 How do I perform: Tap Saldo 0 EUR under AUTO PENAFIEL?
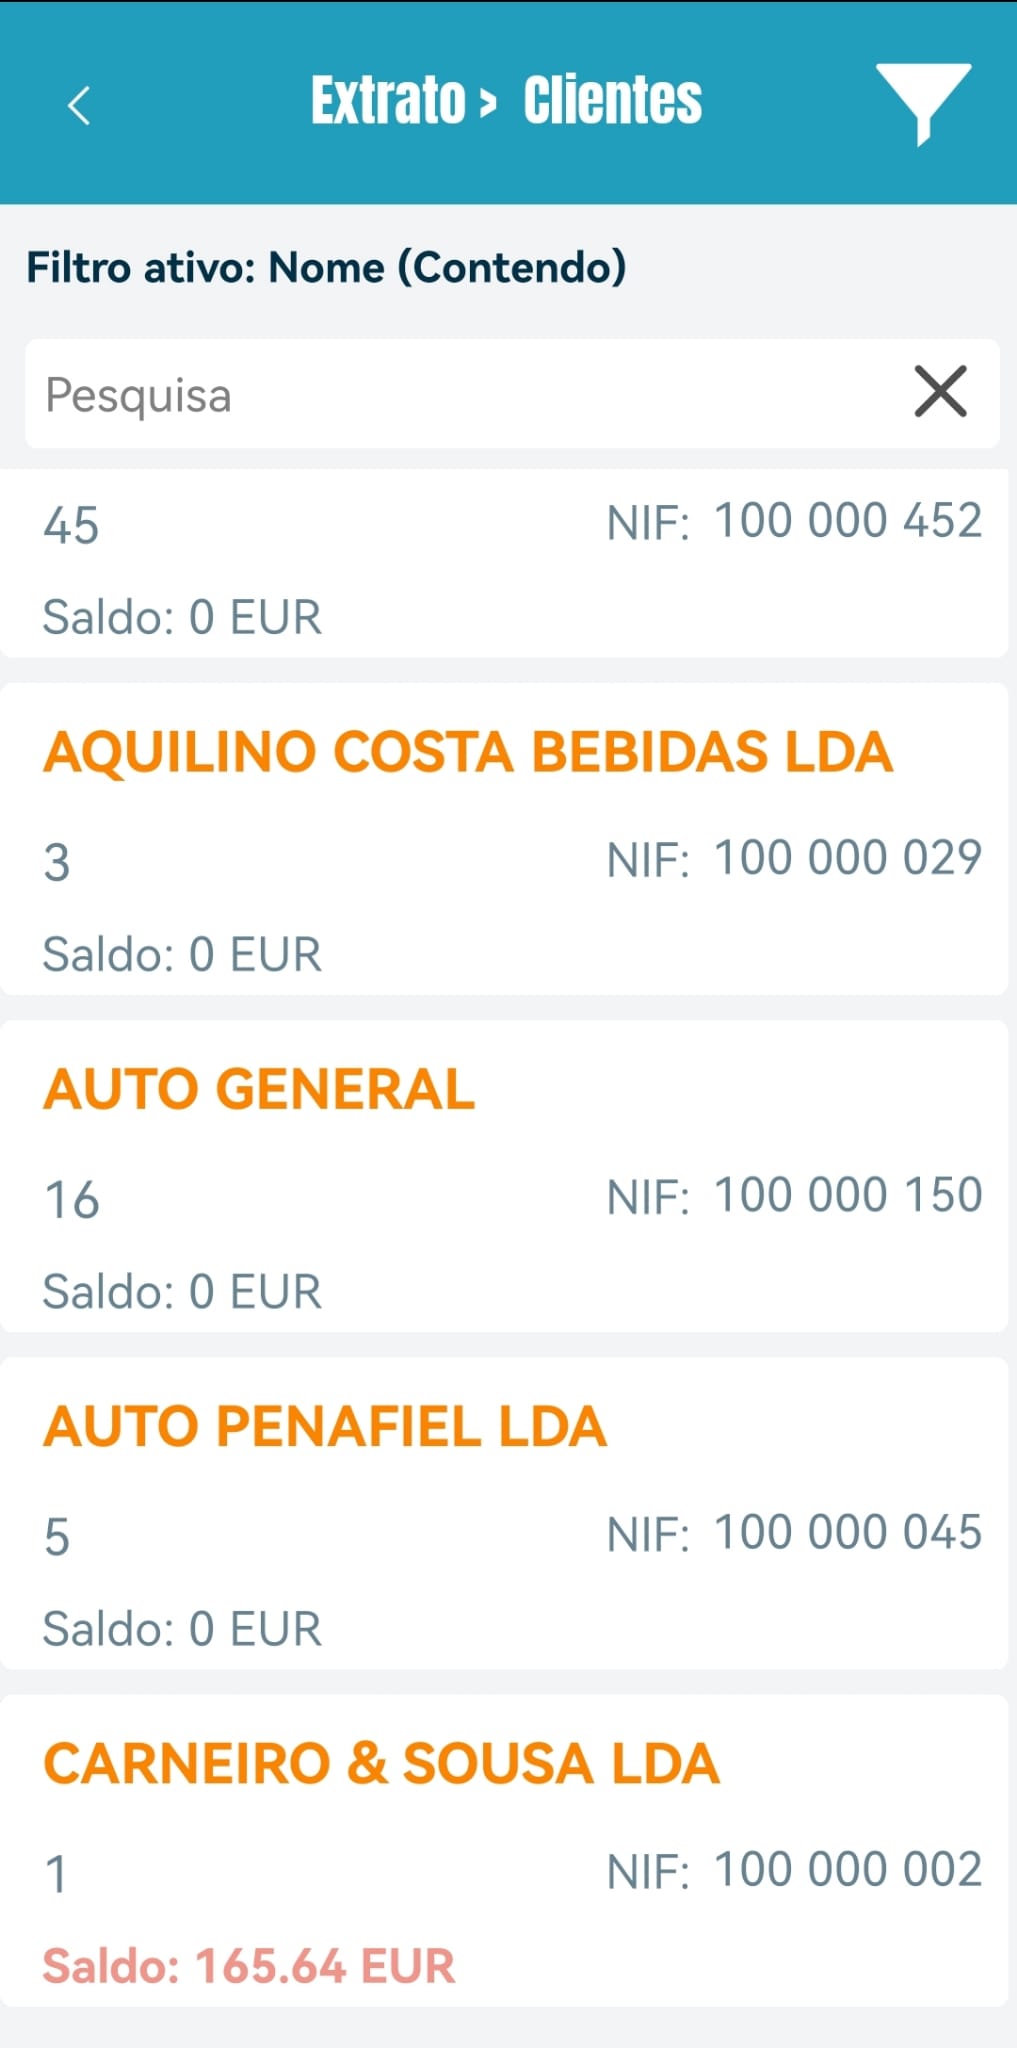point(182,1629)
